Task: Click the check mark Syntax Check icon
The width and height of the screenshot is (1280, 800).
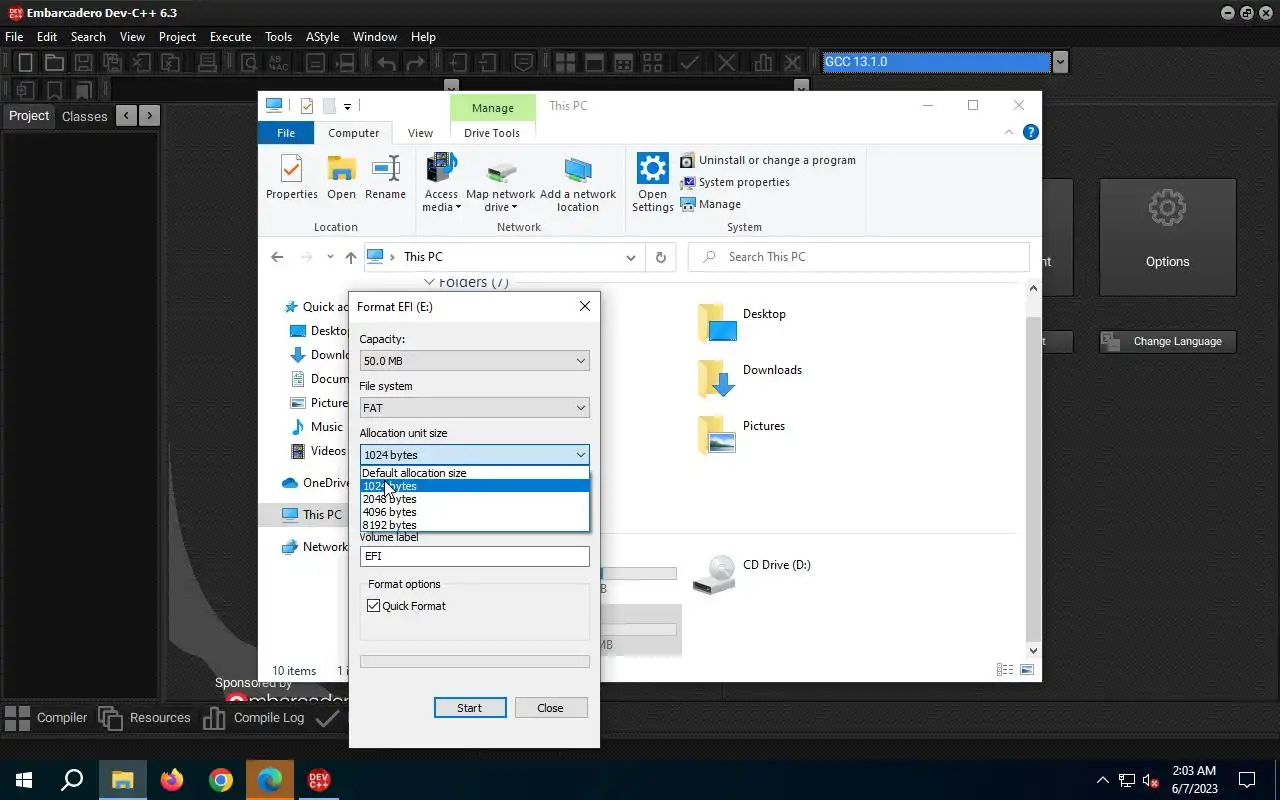Action: [x=689, y=62]
